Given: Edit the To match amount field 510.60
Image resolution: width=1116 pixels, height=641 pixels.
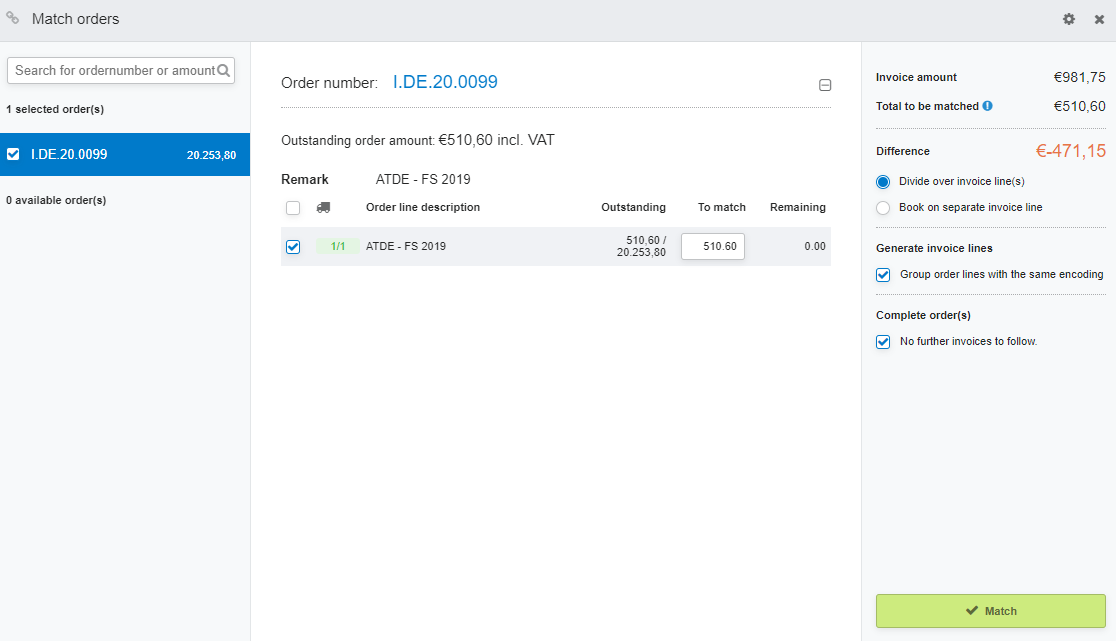Looking at the screenshot, I should [x=712, y=246].
